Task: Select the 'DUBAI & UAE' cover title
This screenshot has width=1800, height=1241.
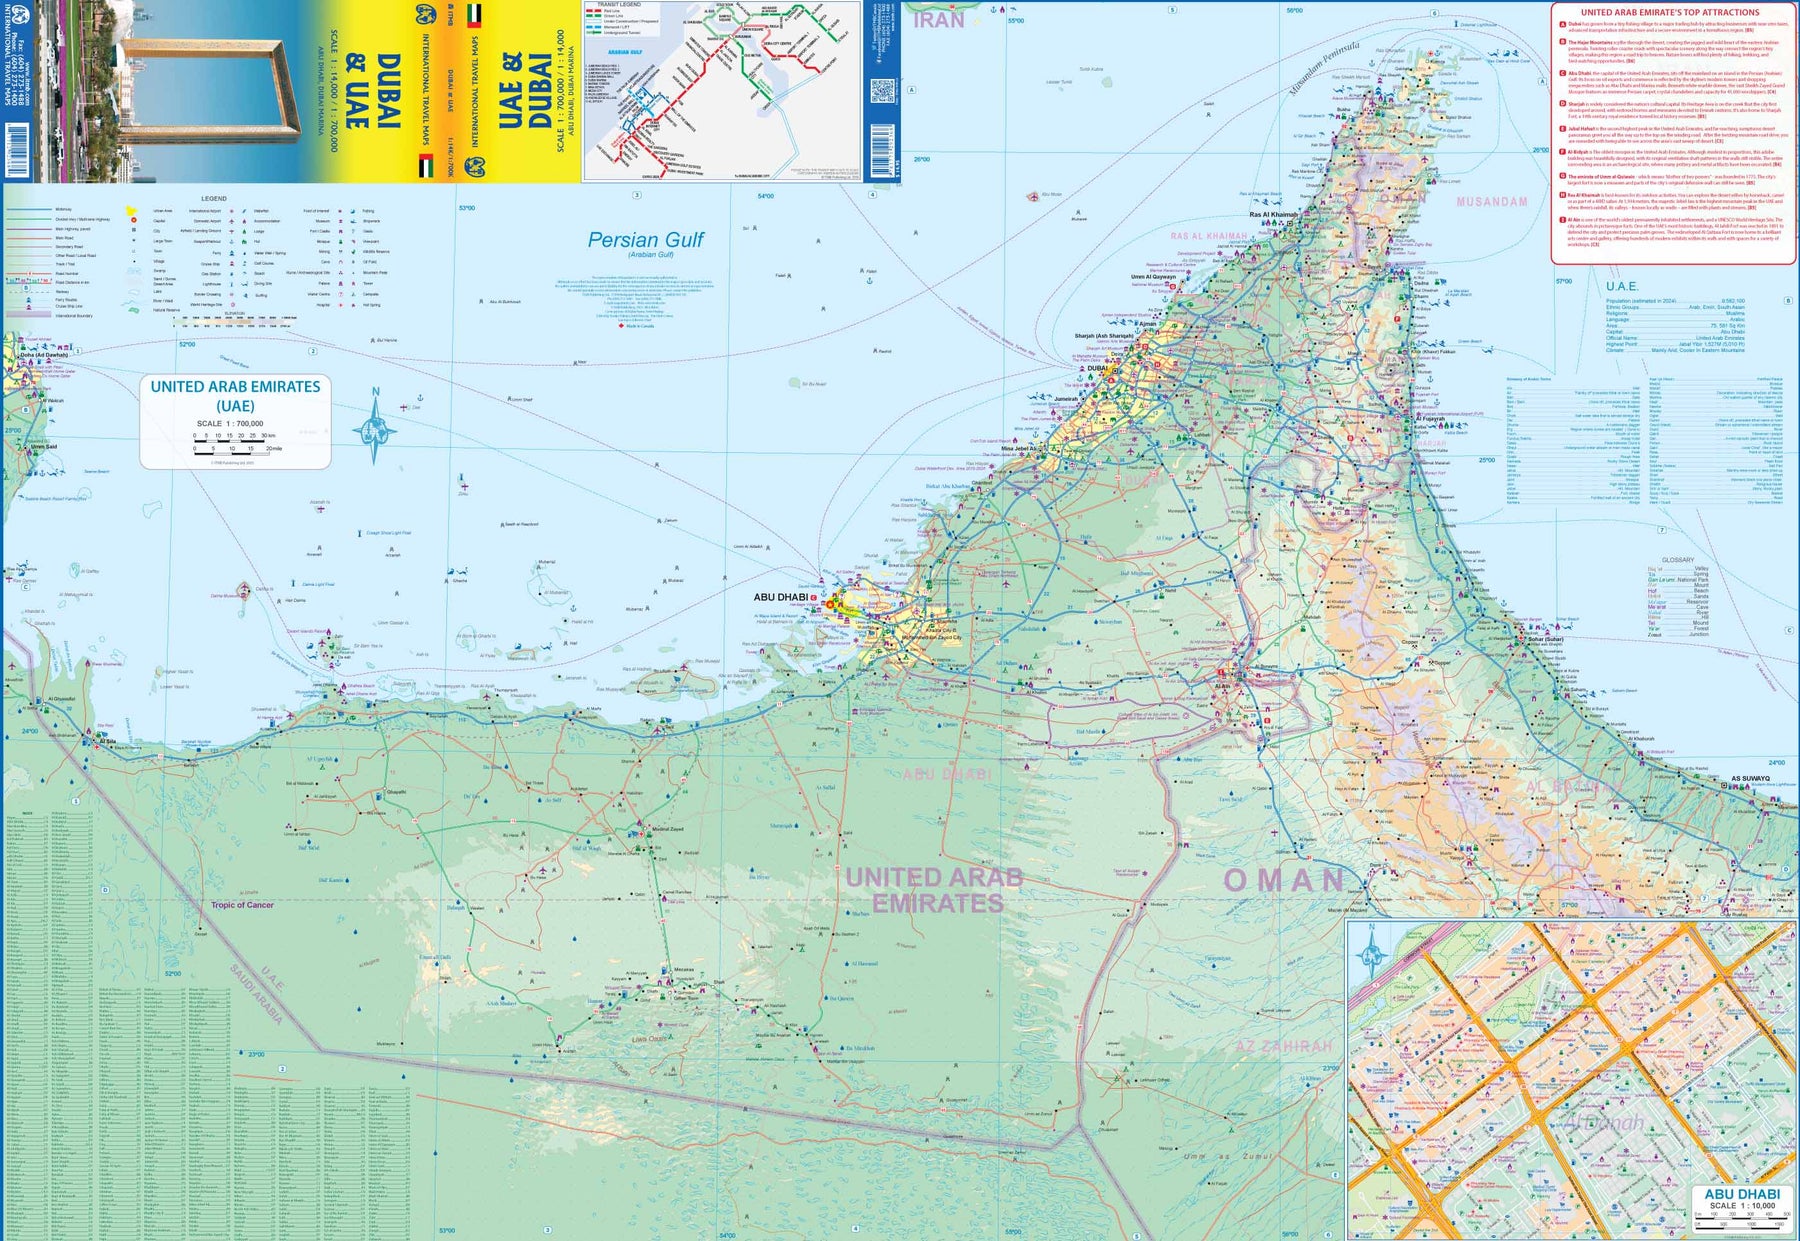Action: pos(372,91)
